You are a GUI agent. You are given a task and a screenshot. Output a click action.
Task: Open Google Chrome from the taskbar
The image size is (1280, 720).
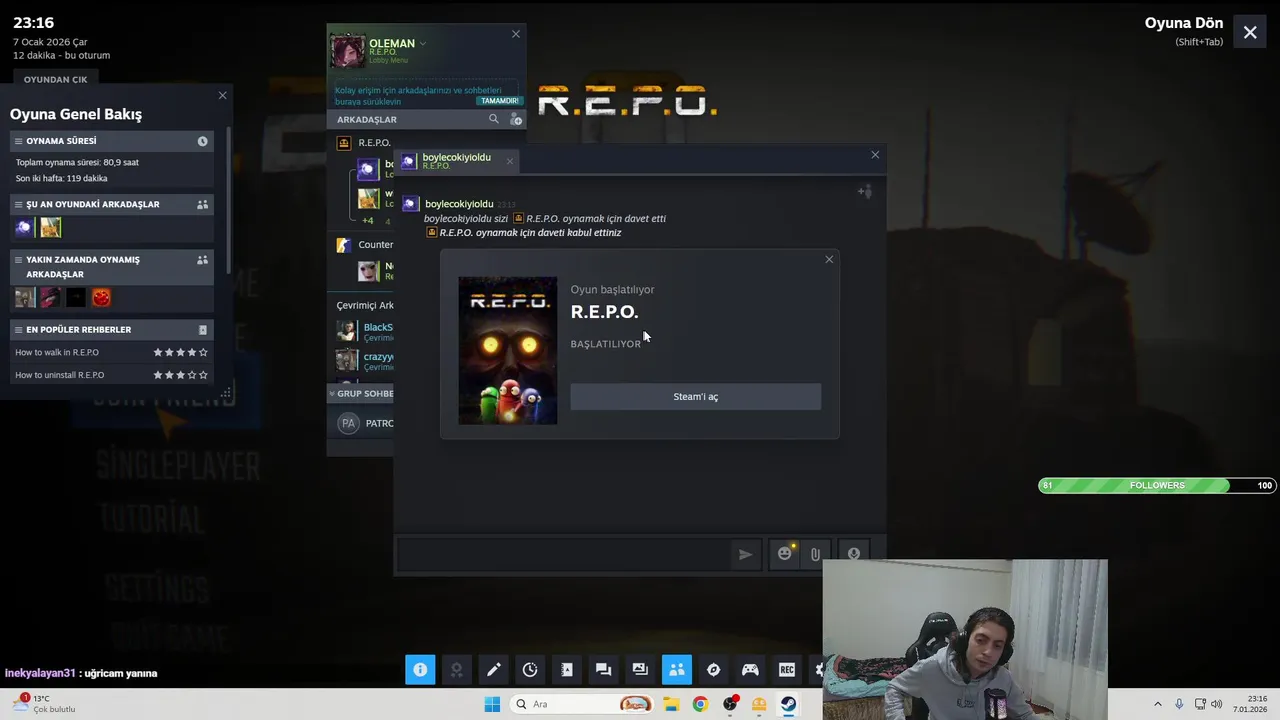700,704
